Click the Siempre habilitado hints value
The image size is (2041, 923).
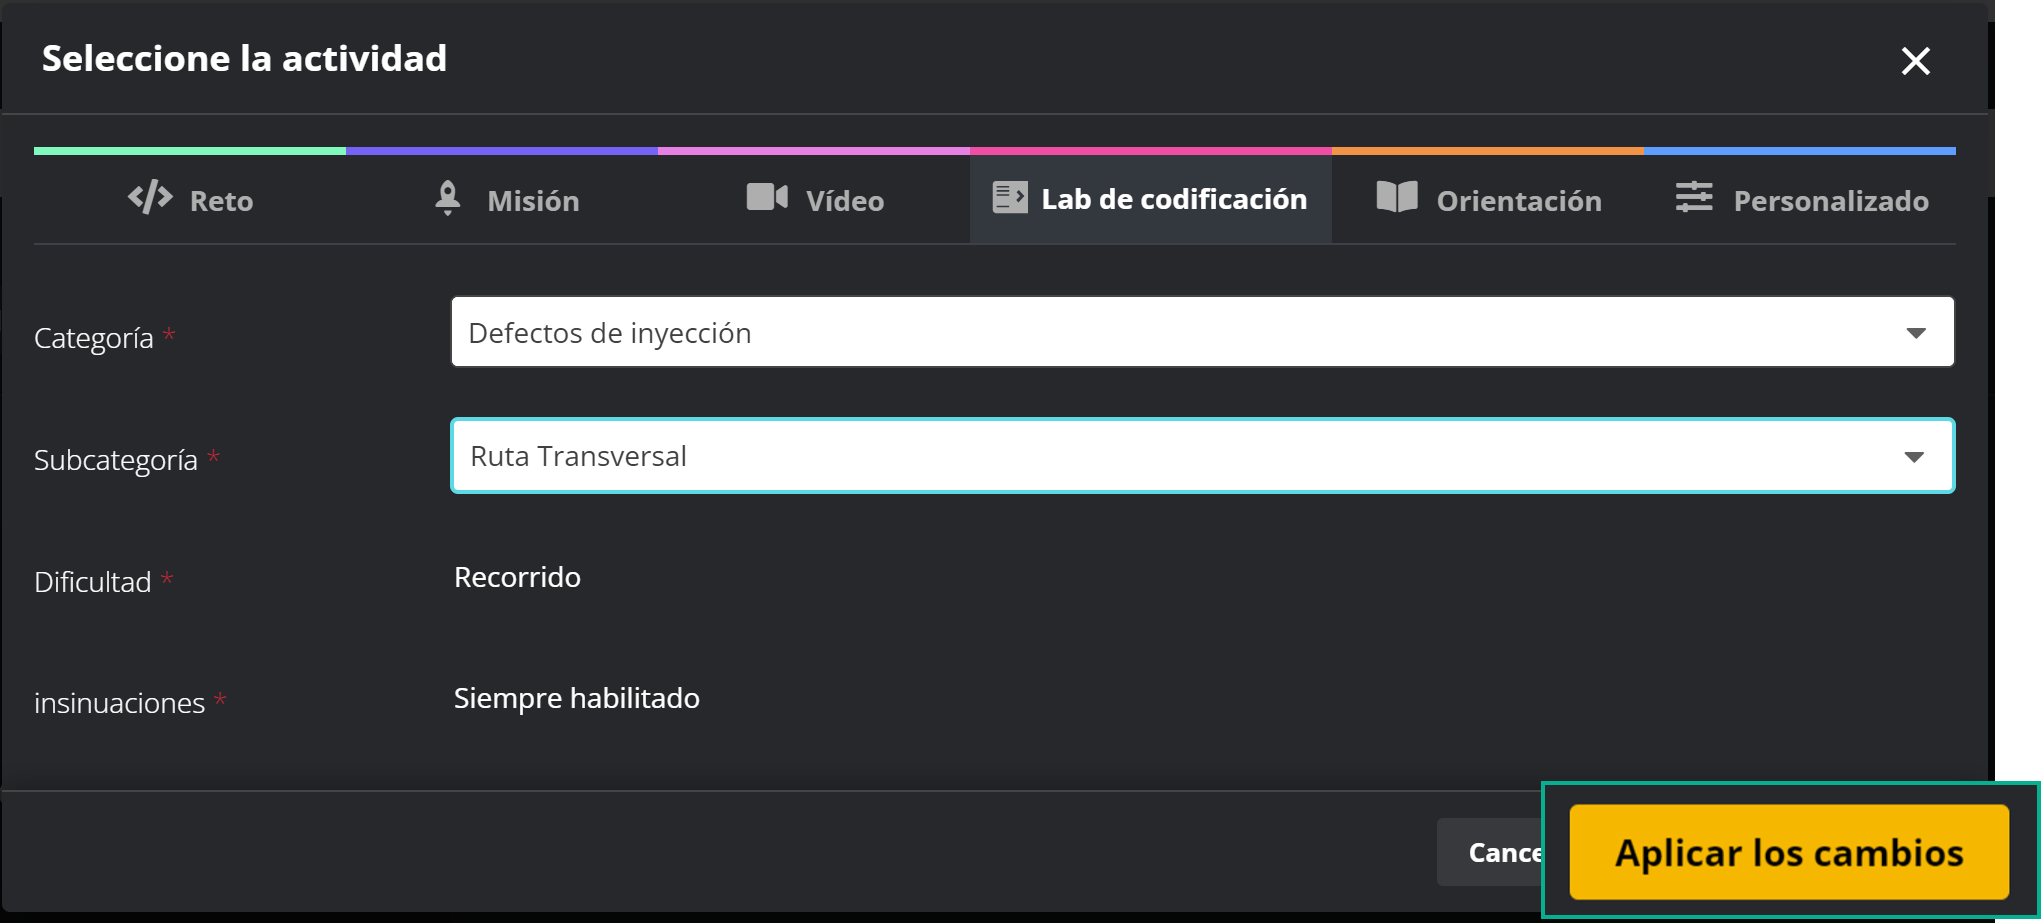[577, 698]
